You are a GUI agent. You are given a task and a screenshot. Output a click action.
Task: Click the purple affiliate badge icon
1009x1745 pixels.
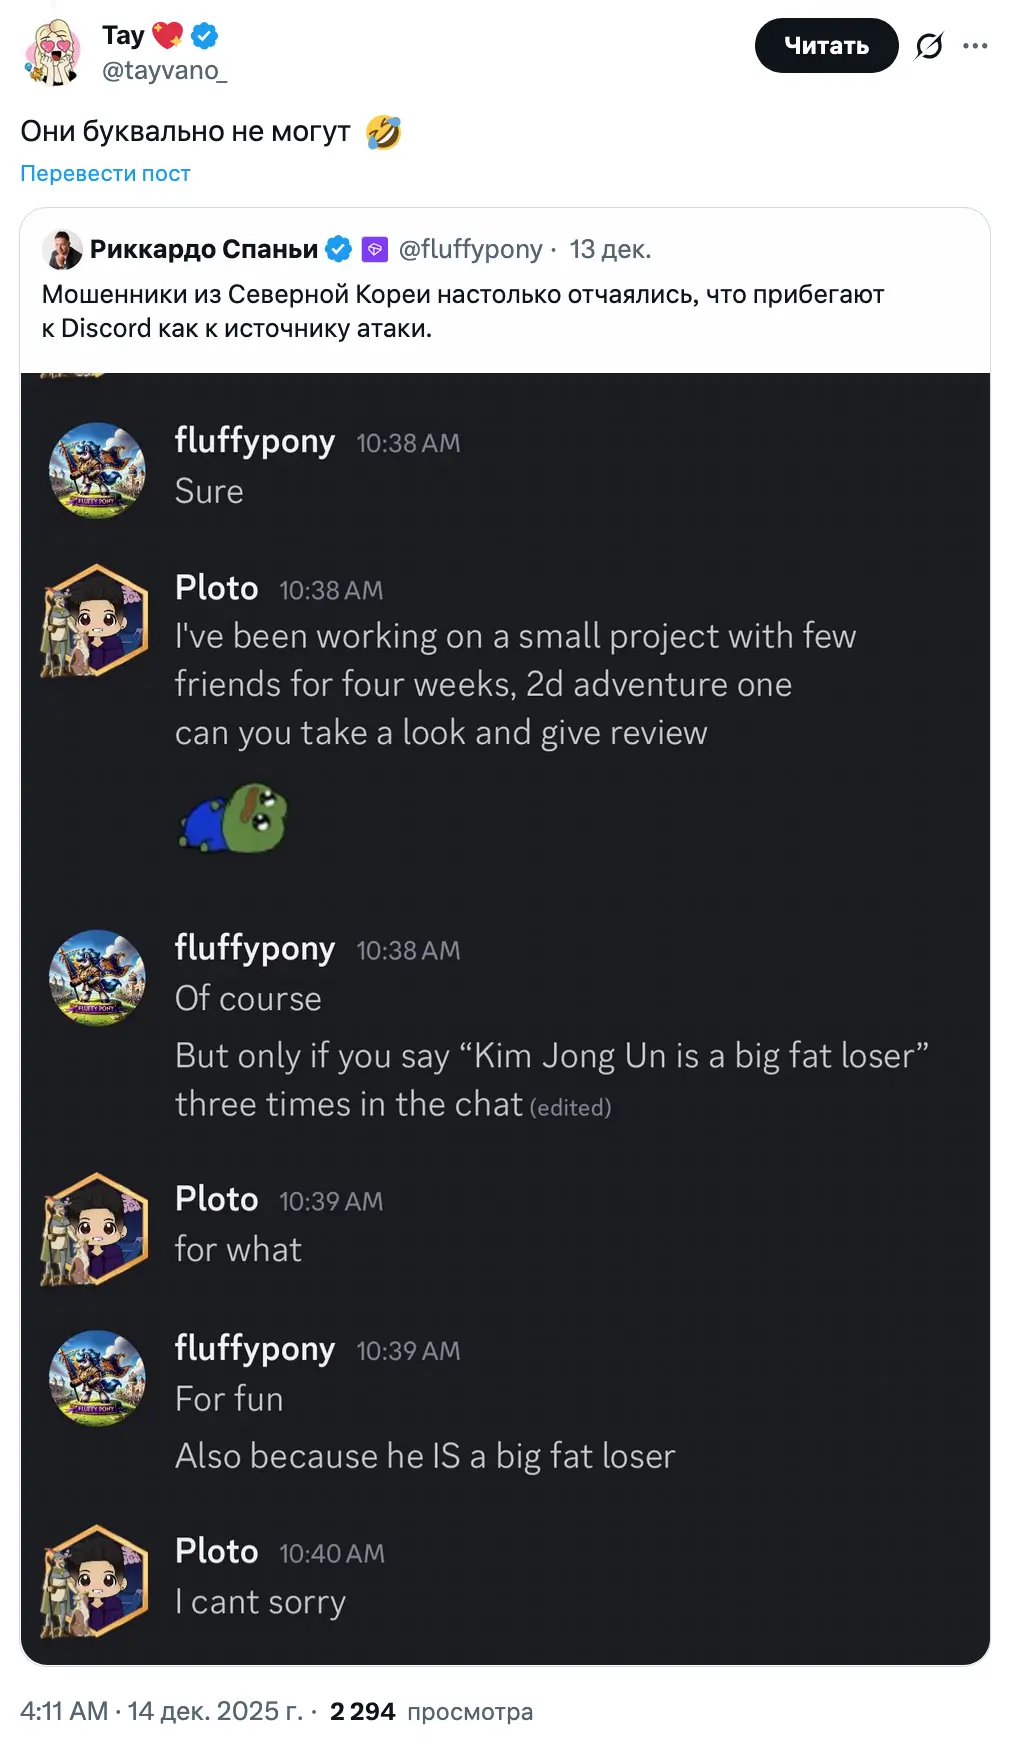[374, 249]
